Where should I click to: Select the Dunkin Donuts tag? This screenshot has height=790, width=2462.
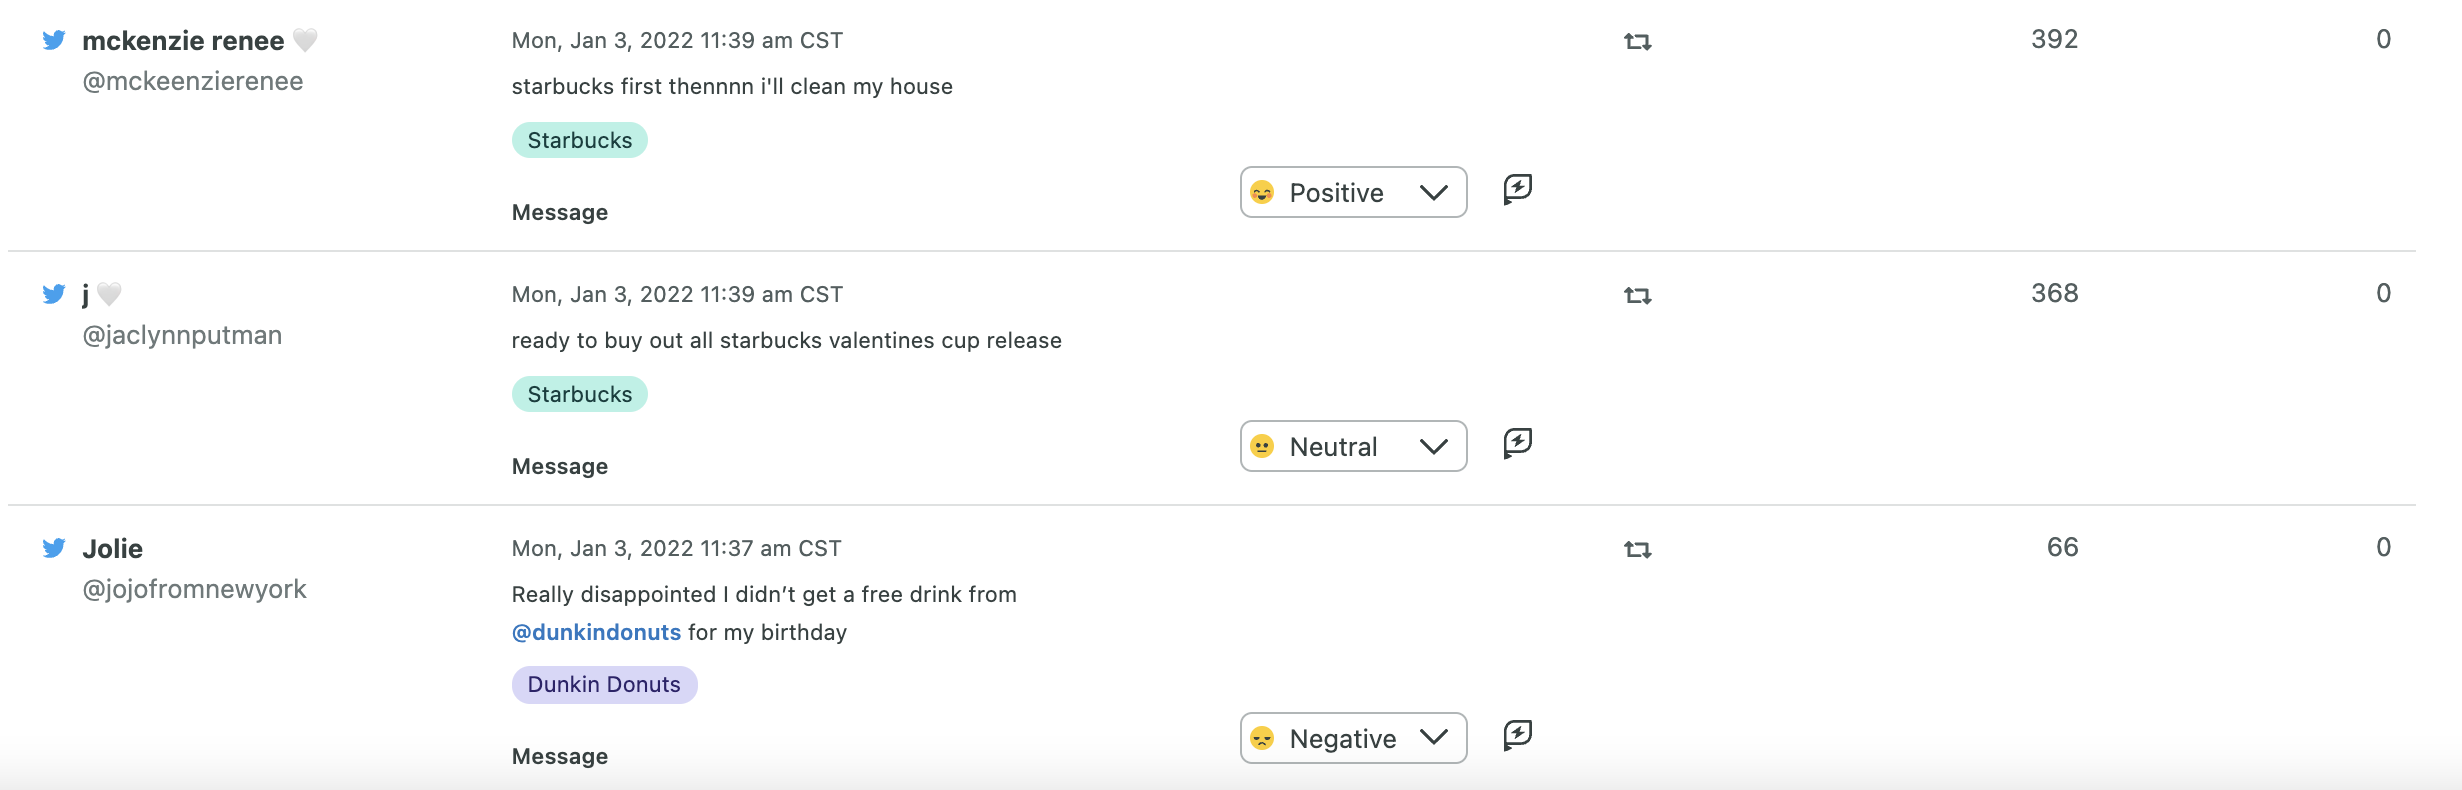604,684
